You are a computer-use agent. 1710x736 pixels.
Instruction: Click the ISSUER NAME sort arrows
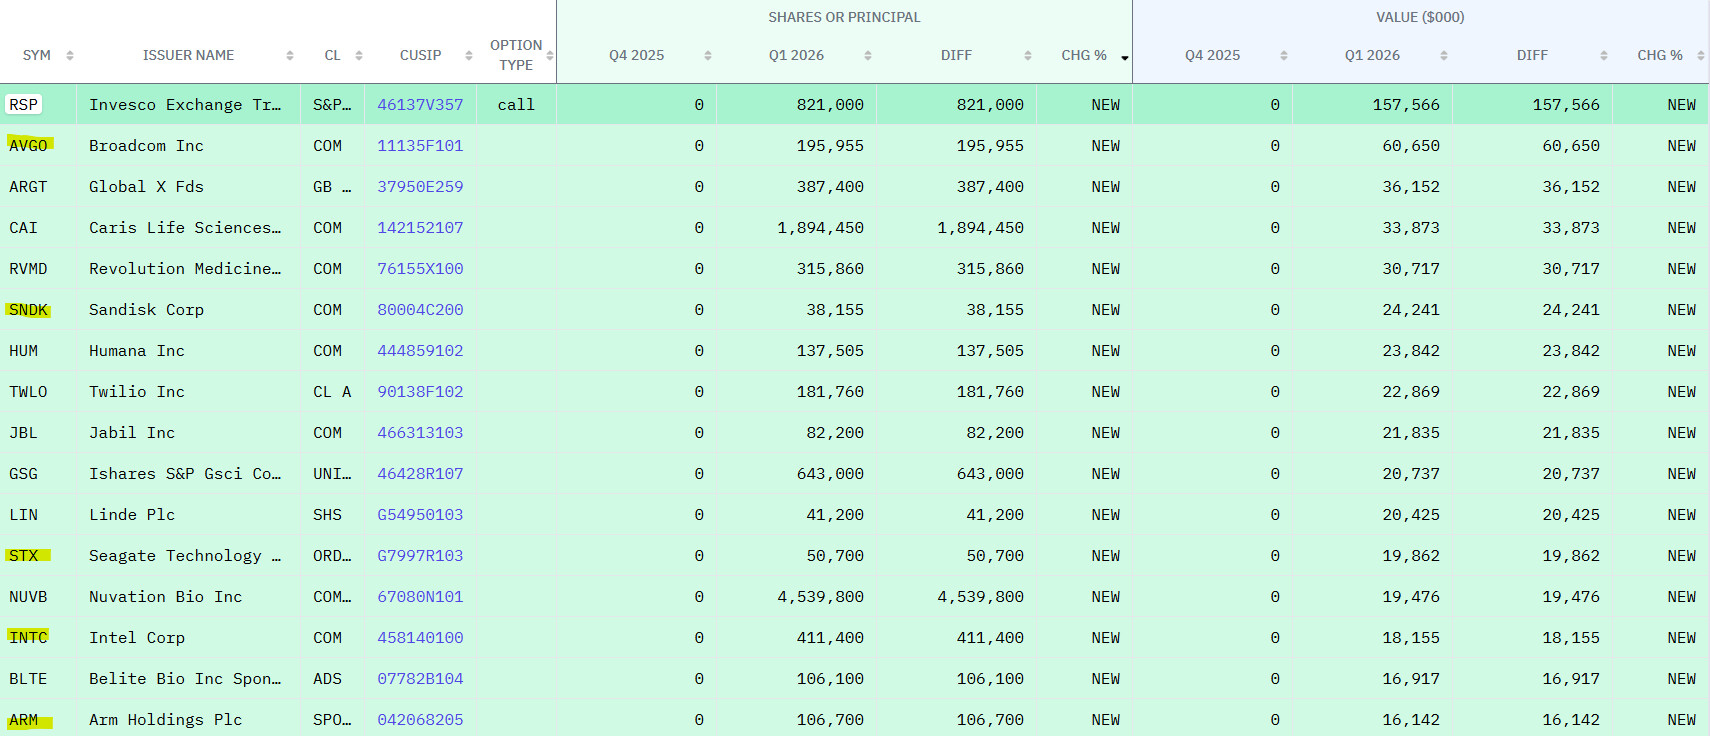[290, 56]
